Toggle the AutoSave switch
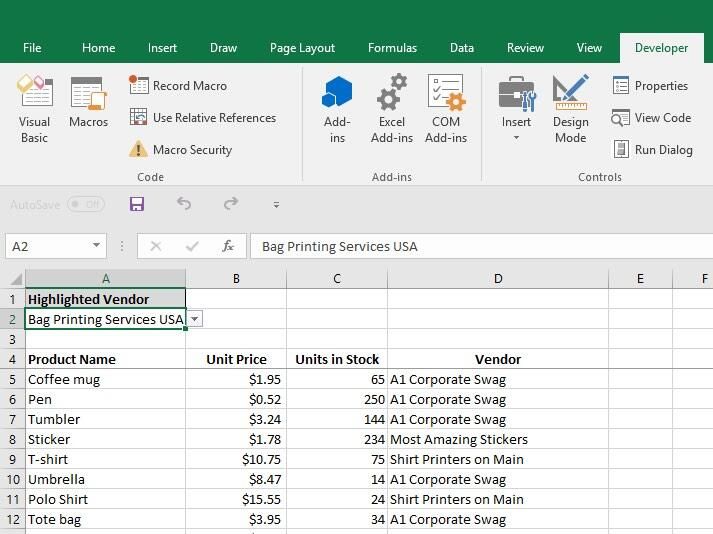Image resolution: width=713 pixels, height=534 pixels. [x=86, y=204]
